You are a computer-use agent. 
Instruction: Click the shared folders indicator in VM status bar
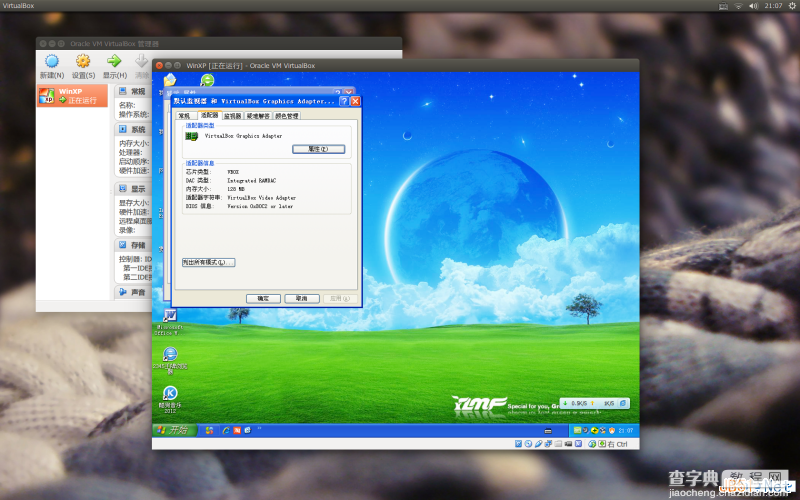[558, 444]
